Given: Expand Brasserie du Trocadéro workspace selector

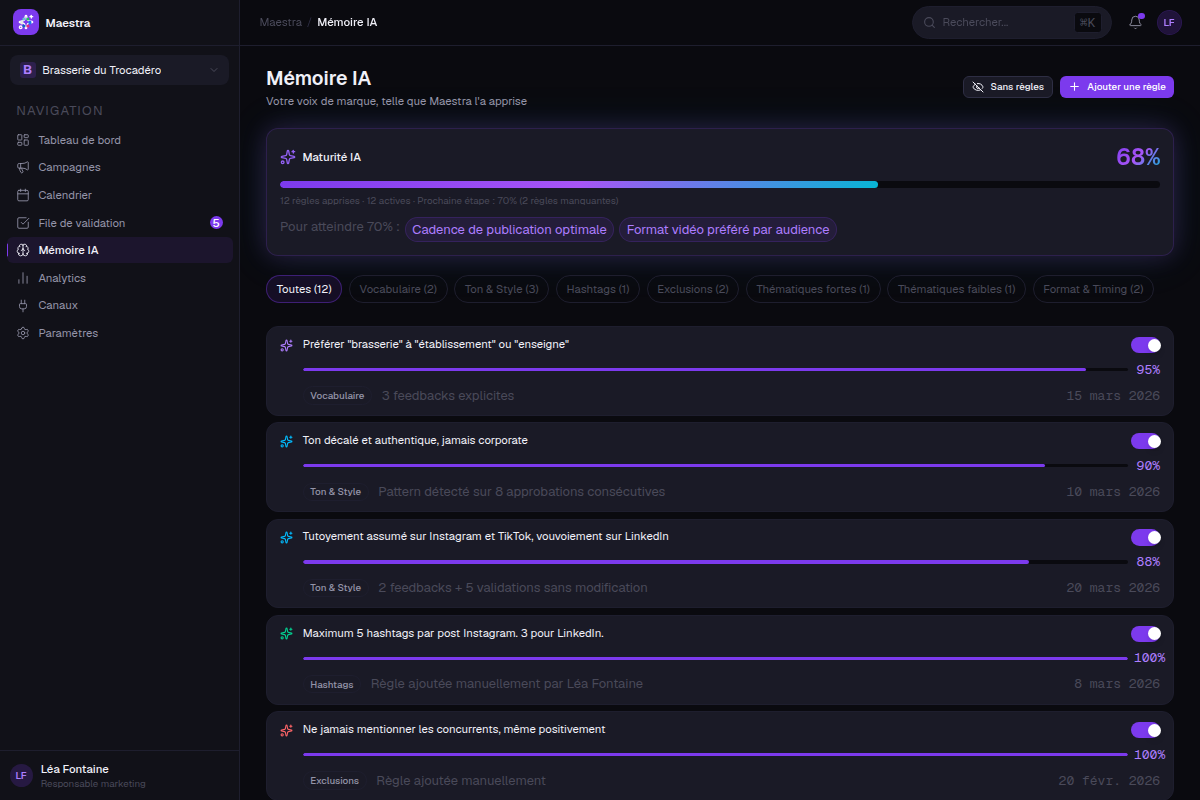Looking at the screenshot, I should point(119,70).
